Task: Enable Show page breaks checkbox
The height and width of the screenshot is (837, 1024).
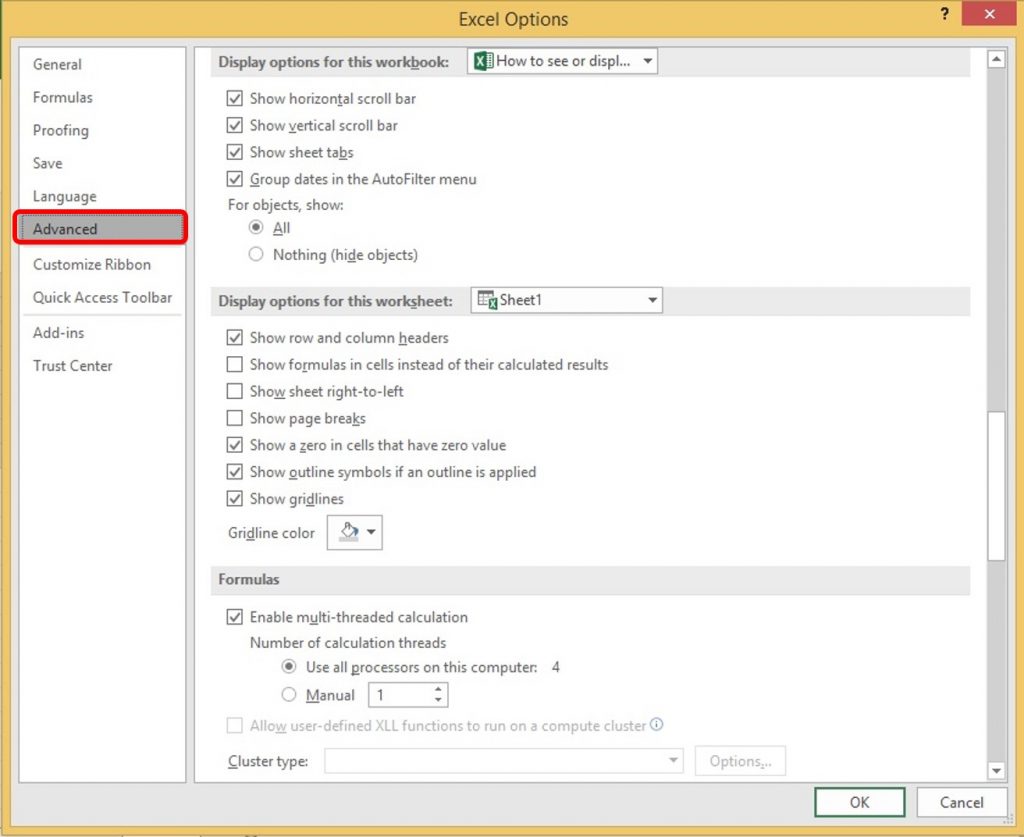Action: [234, 418]
